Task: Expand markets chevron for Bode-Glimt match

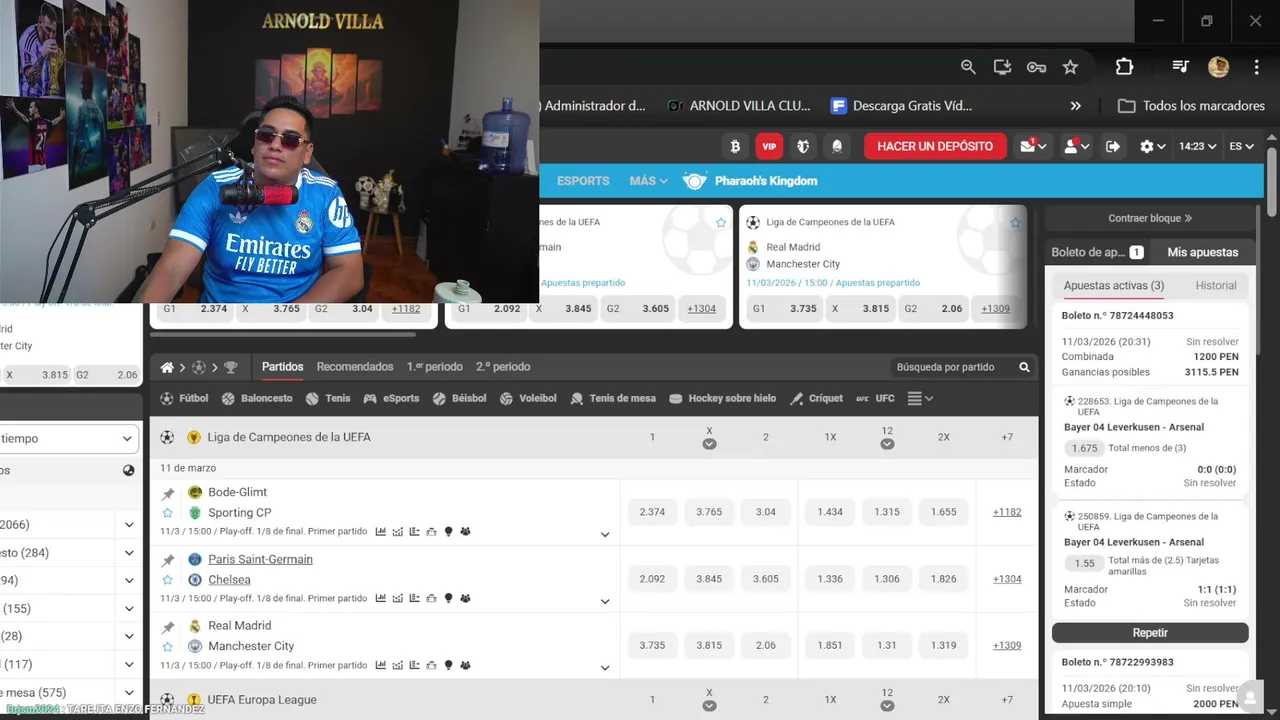Action: tap(605, 534)
